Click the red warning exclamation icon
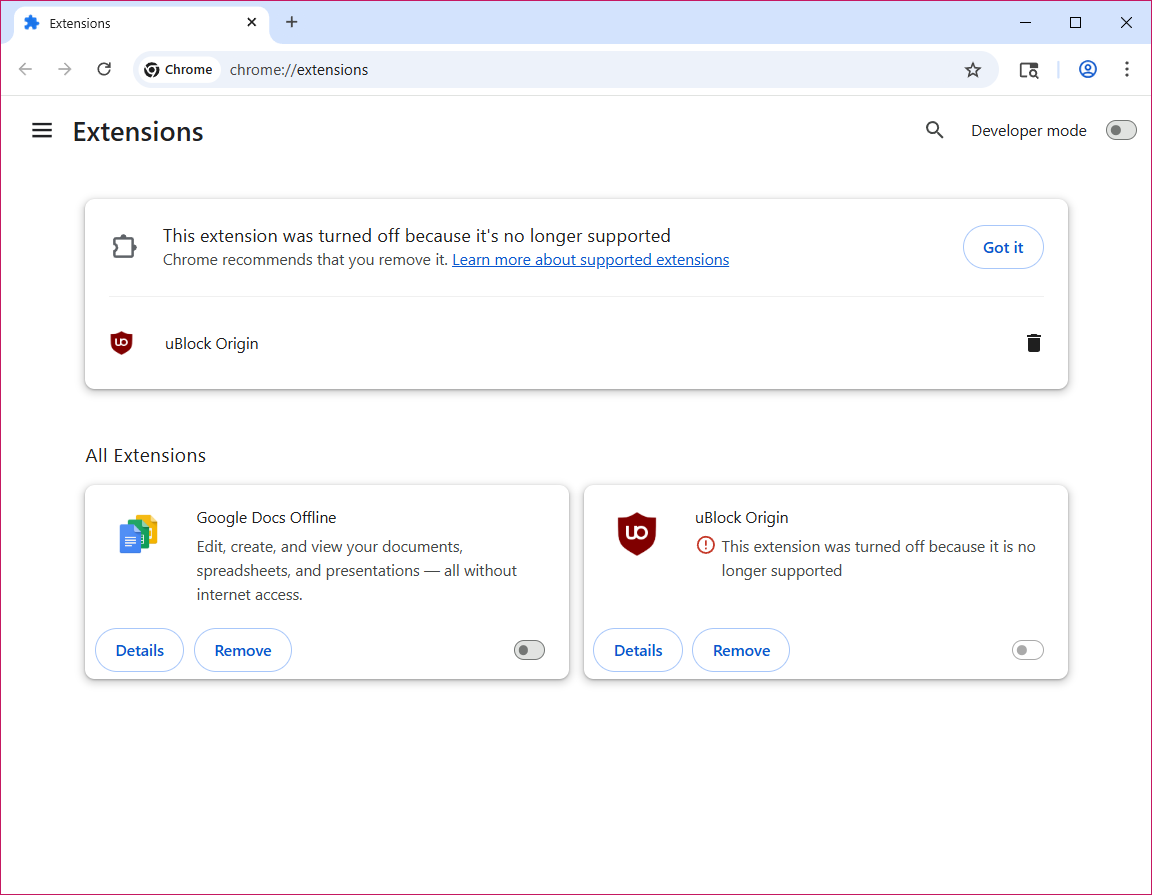 coord(705,545)
